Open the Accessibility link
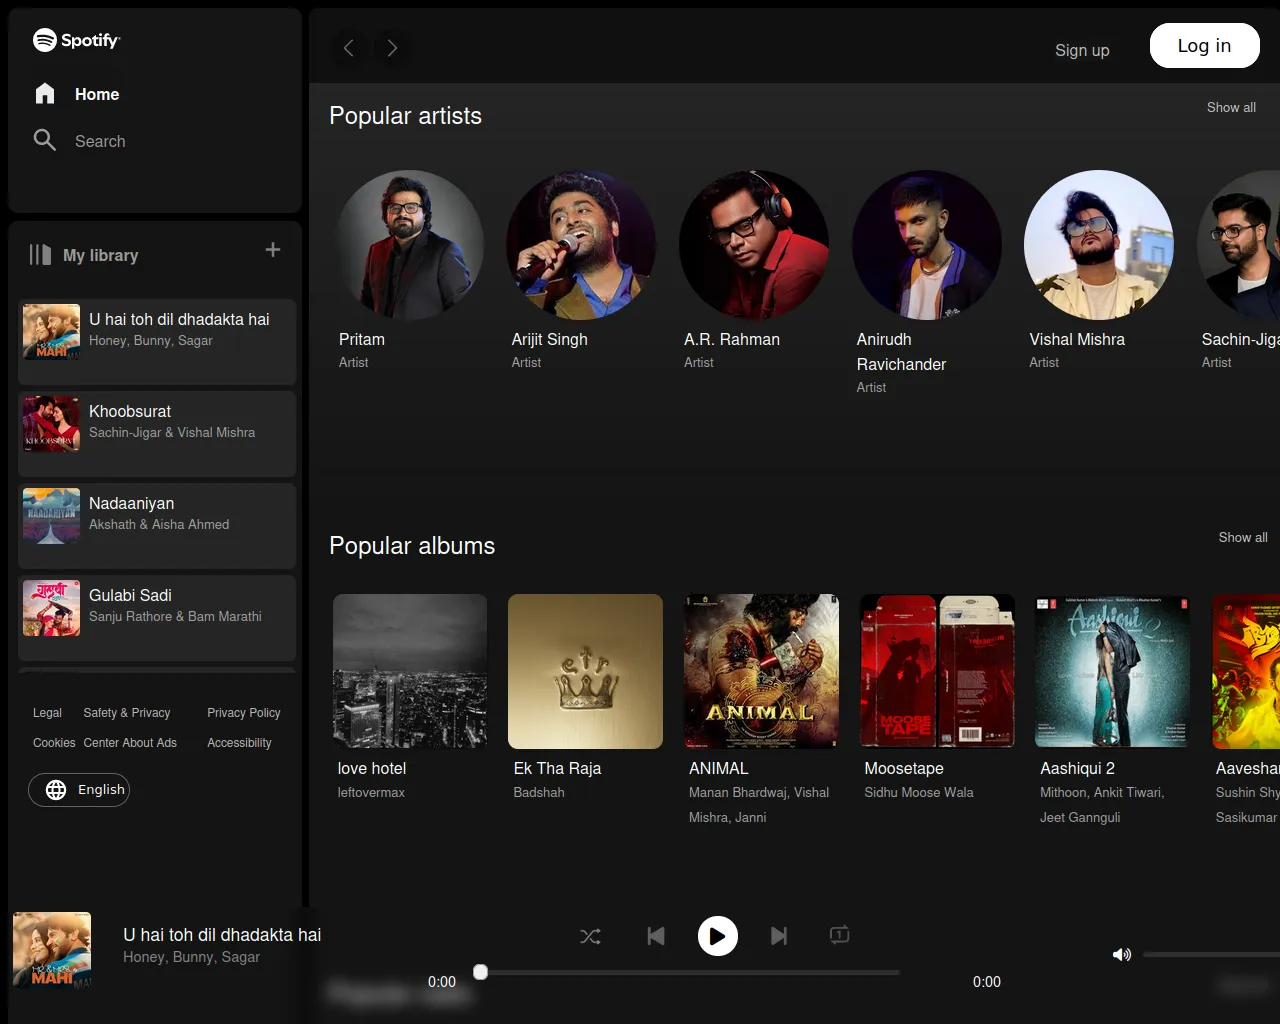Image resolution: width=1280 pixels, height=1024 pixels. coord(239,743)
